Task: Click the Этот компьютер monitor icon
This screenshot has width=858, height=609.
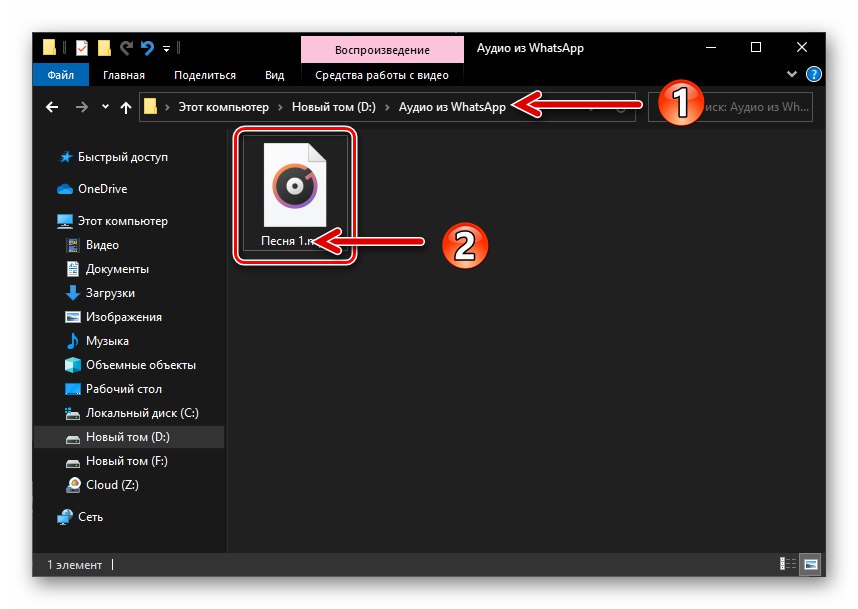Action: [x=65, y=222]
